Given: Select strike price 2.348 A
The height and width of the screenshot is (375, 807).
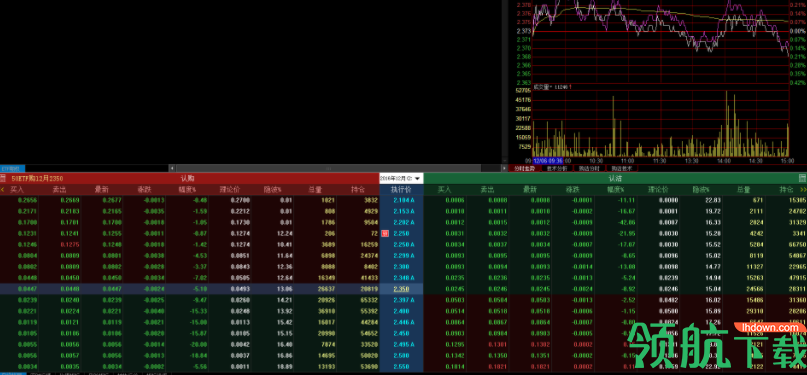Looking at the screenshot, I should click(404, 278).
